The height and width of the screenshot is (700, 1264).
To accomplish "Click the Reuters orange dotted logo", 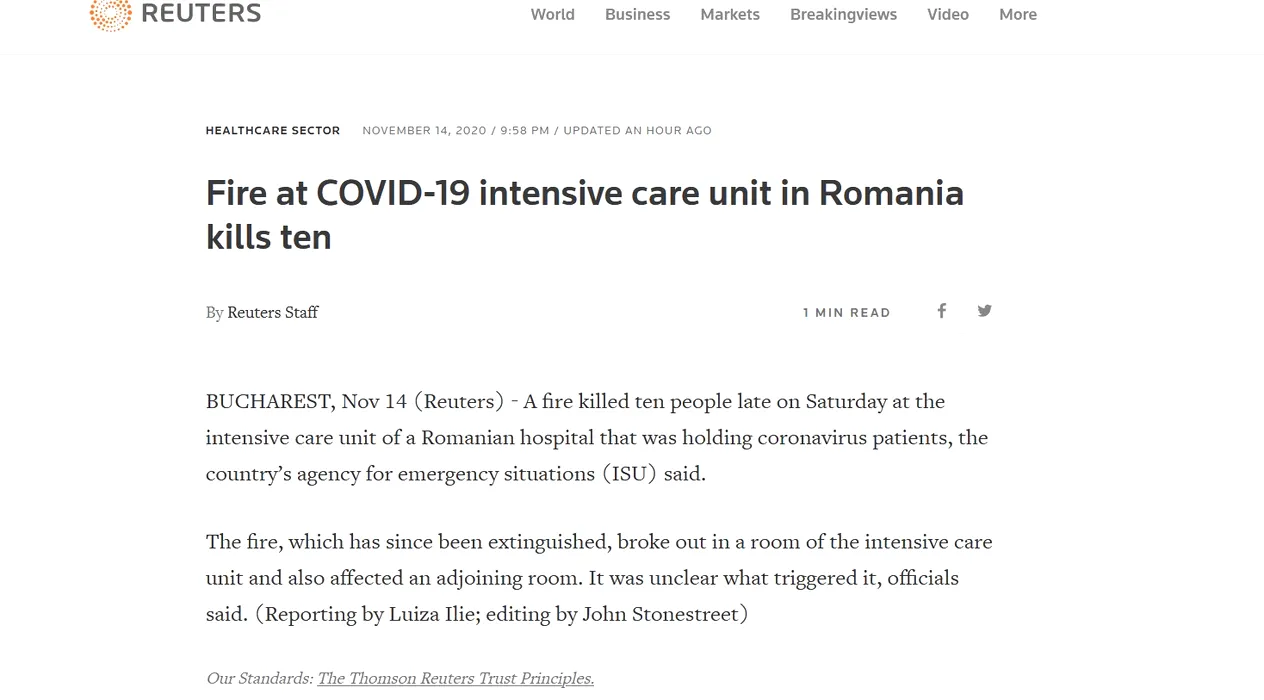I will click(110, 14).
